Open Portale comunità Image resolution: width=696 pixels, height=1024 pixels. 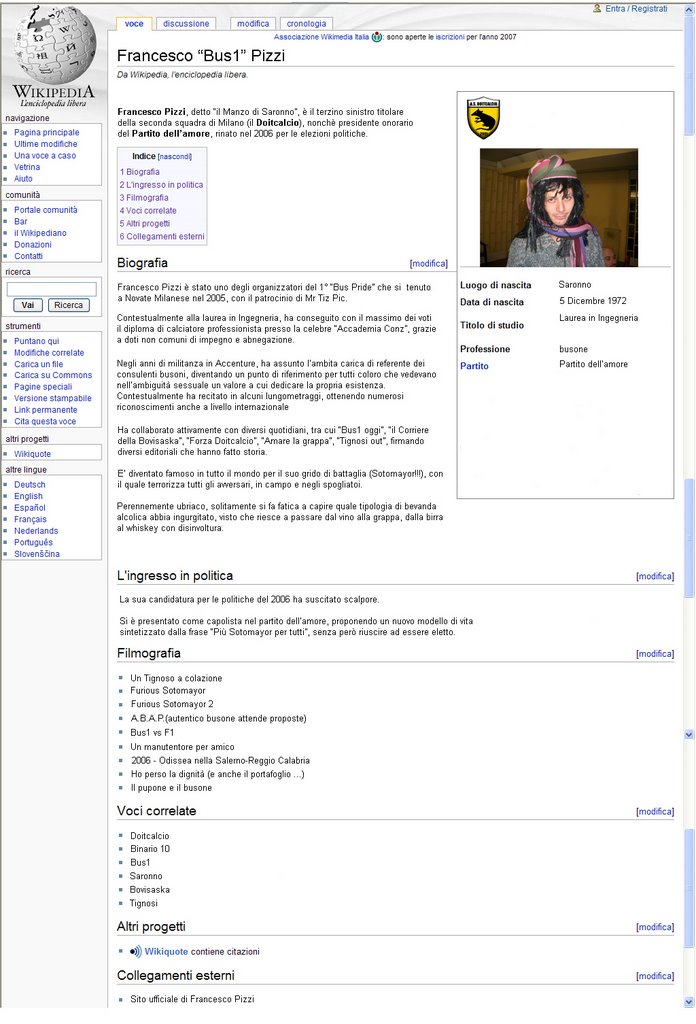click(46, 210)
